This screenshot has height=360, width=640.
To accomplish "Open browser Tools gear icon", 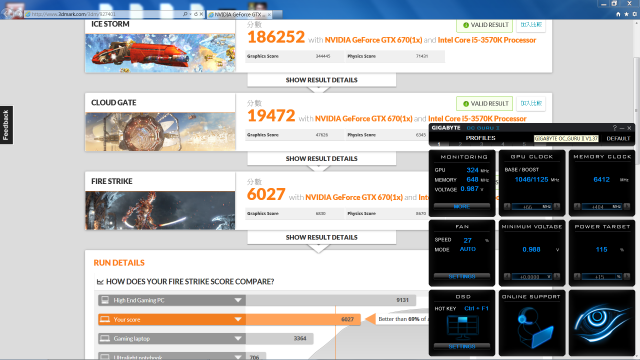I will coord(635,14).
